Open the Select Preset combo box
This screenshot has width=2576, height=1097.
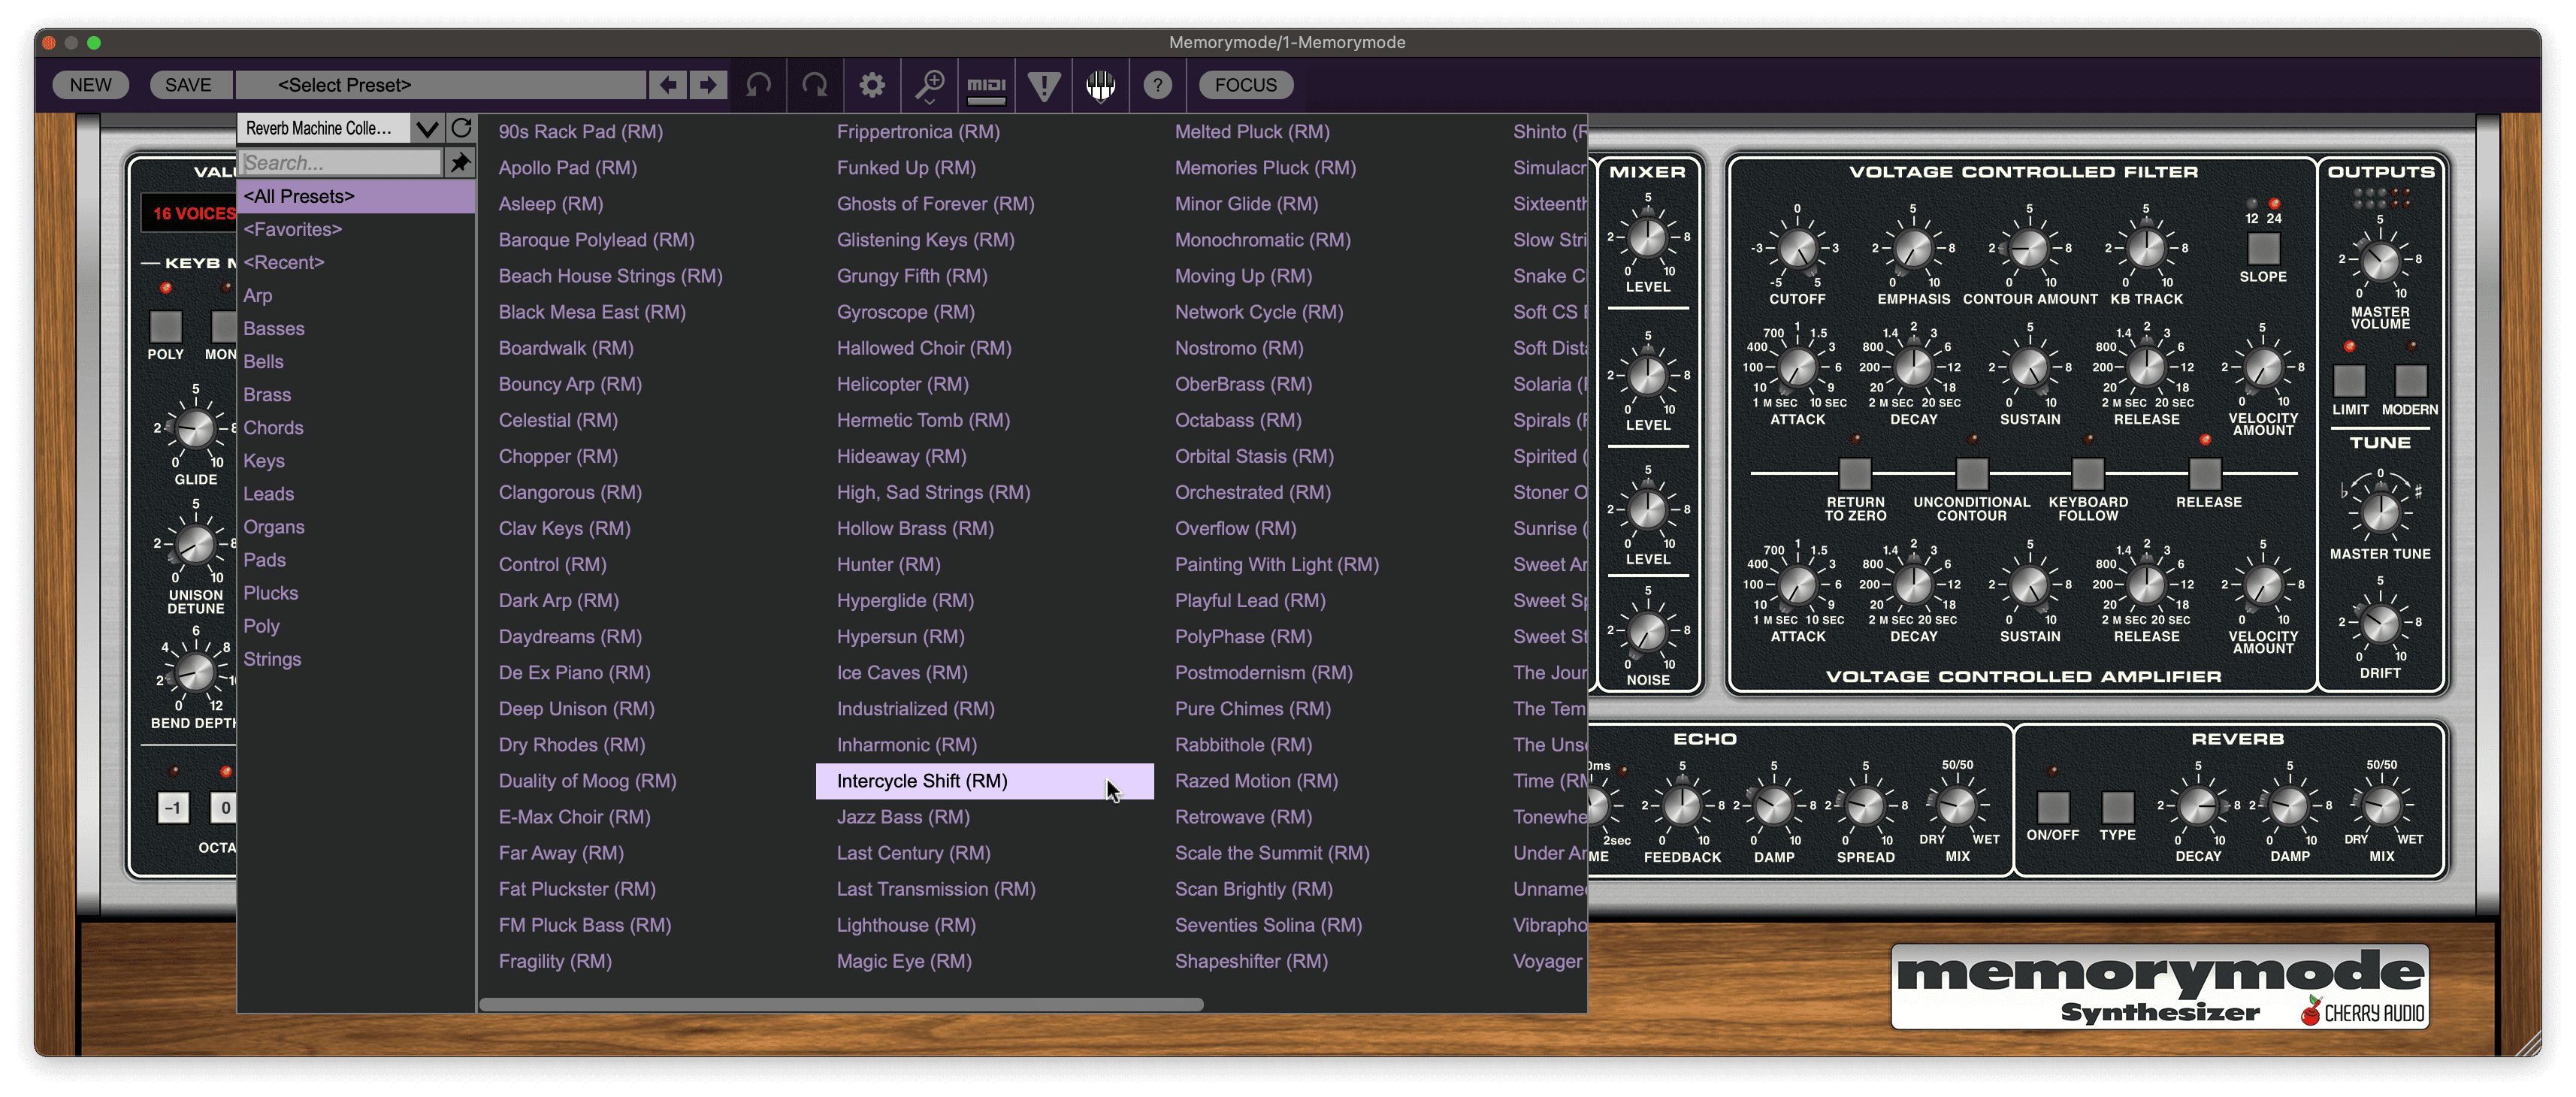tap(441, 85)
